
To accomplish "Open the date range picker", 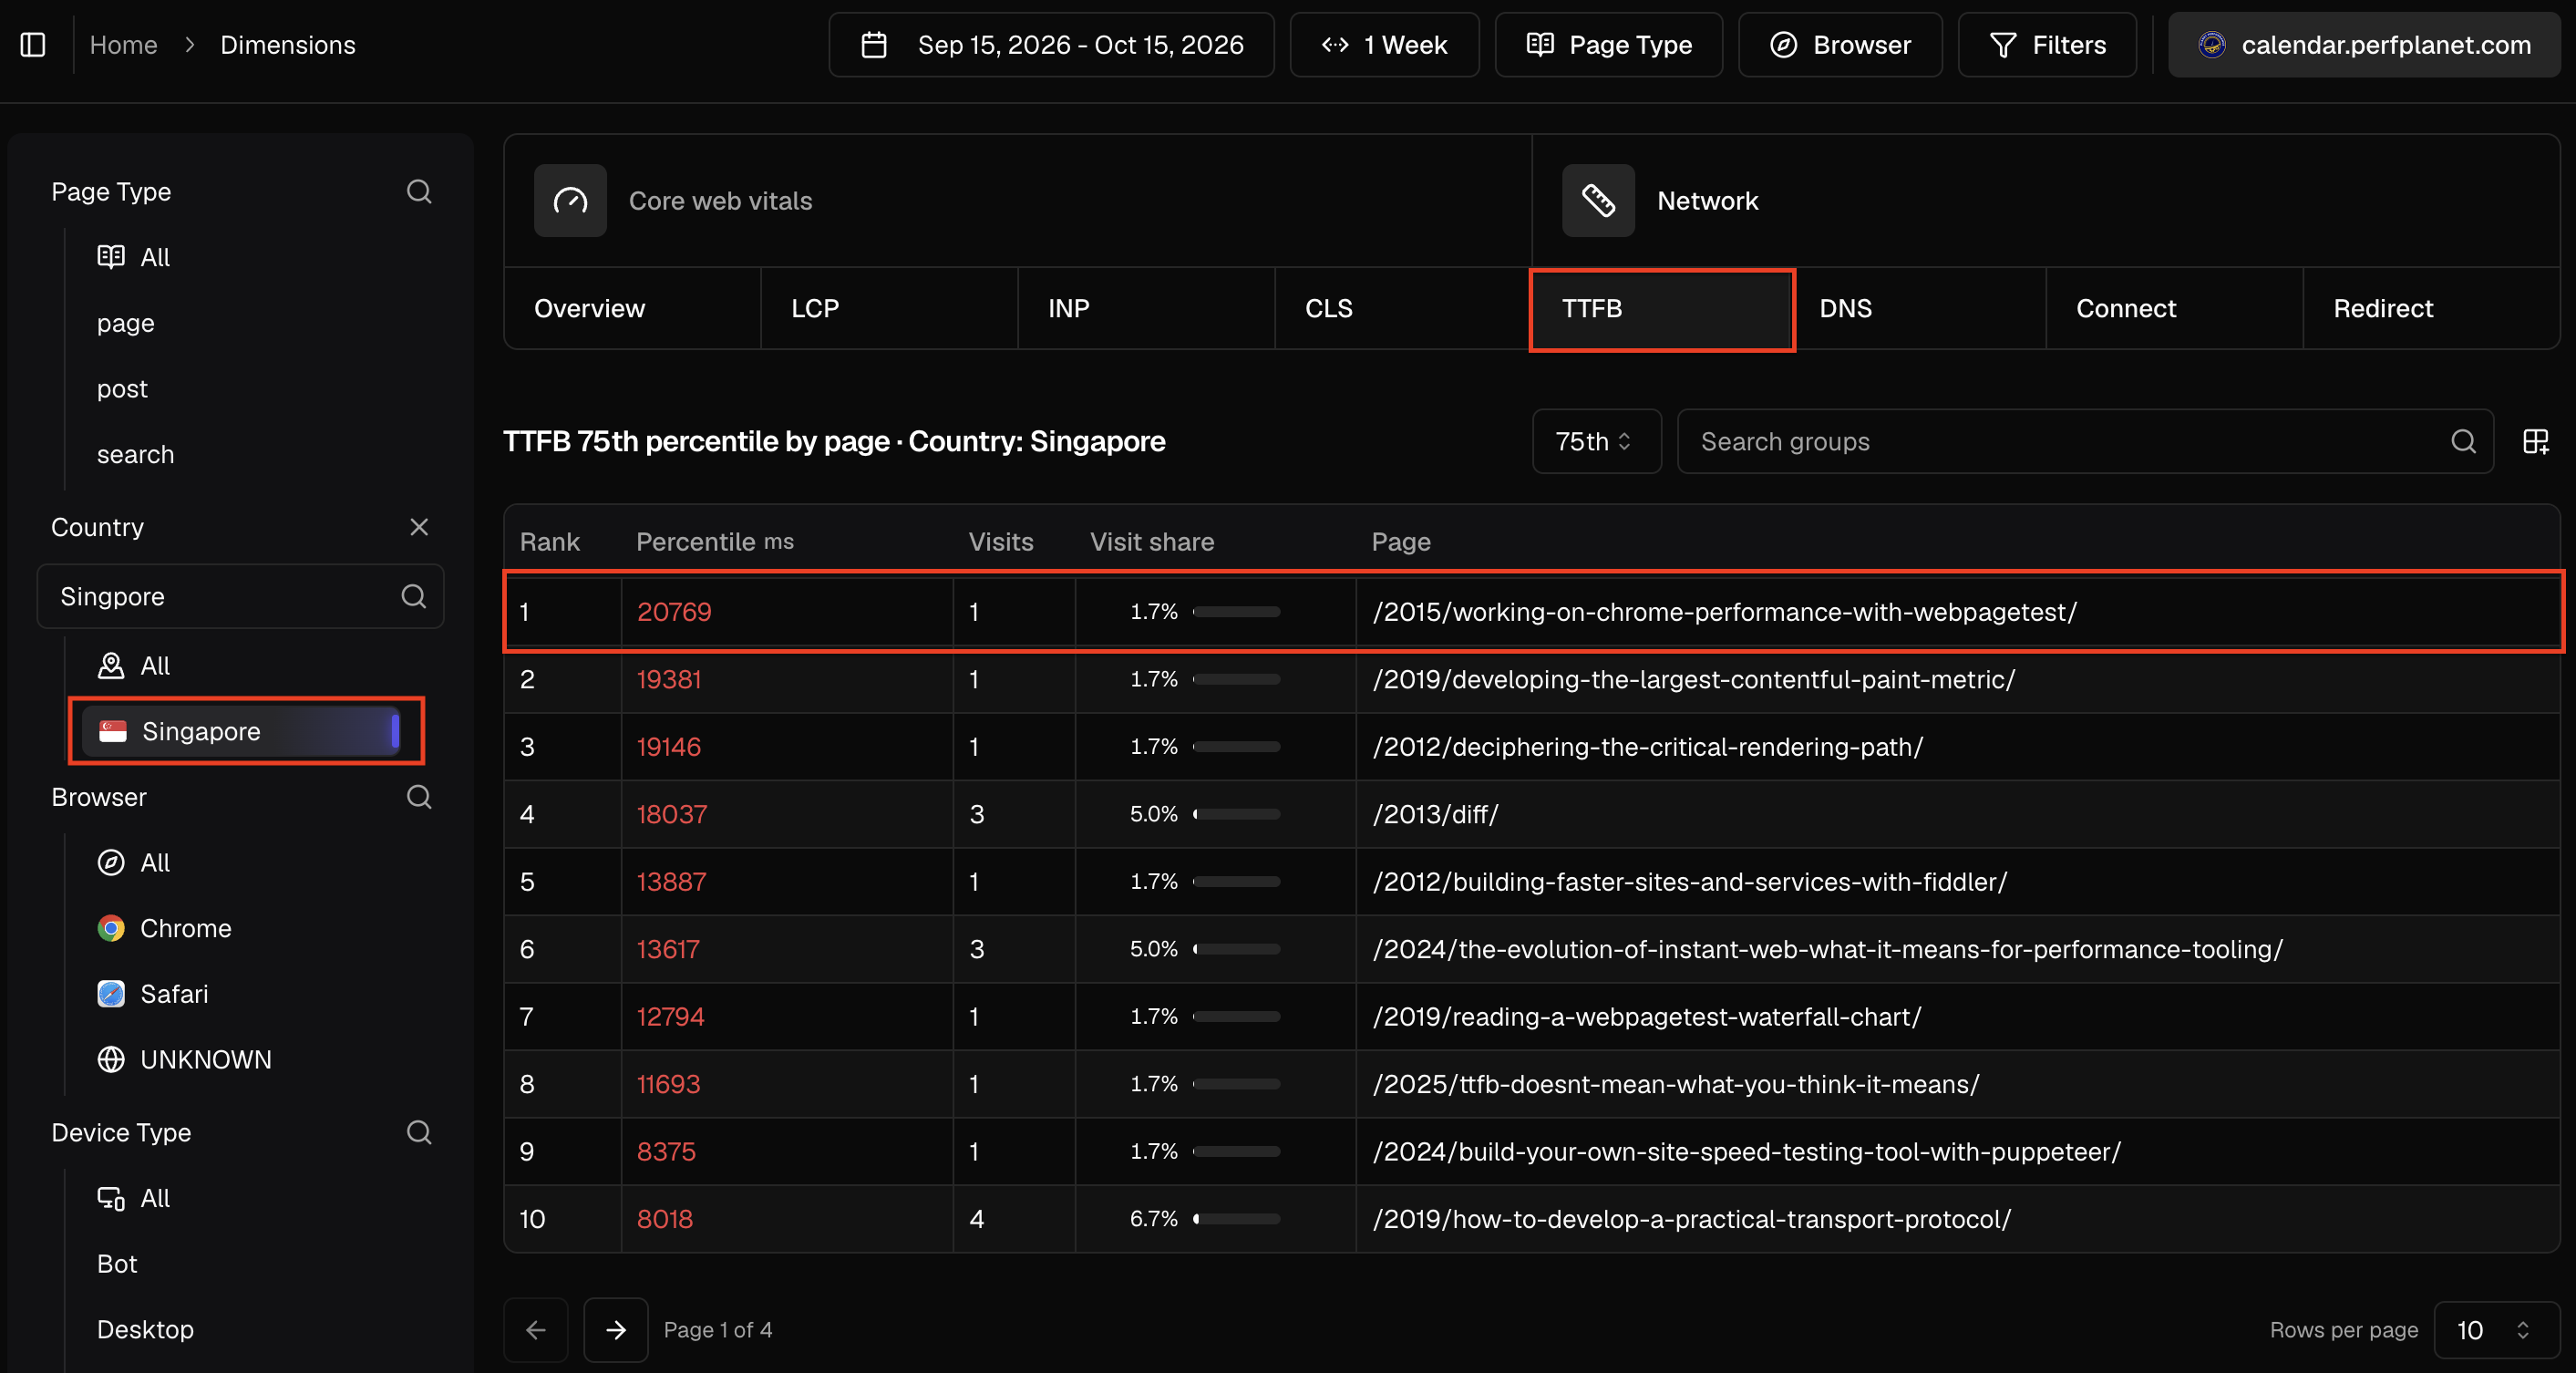I will pyautogui.click(x=1051, y=45).
